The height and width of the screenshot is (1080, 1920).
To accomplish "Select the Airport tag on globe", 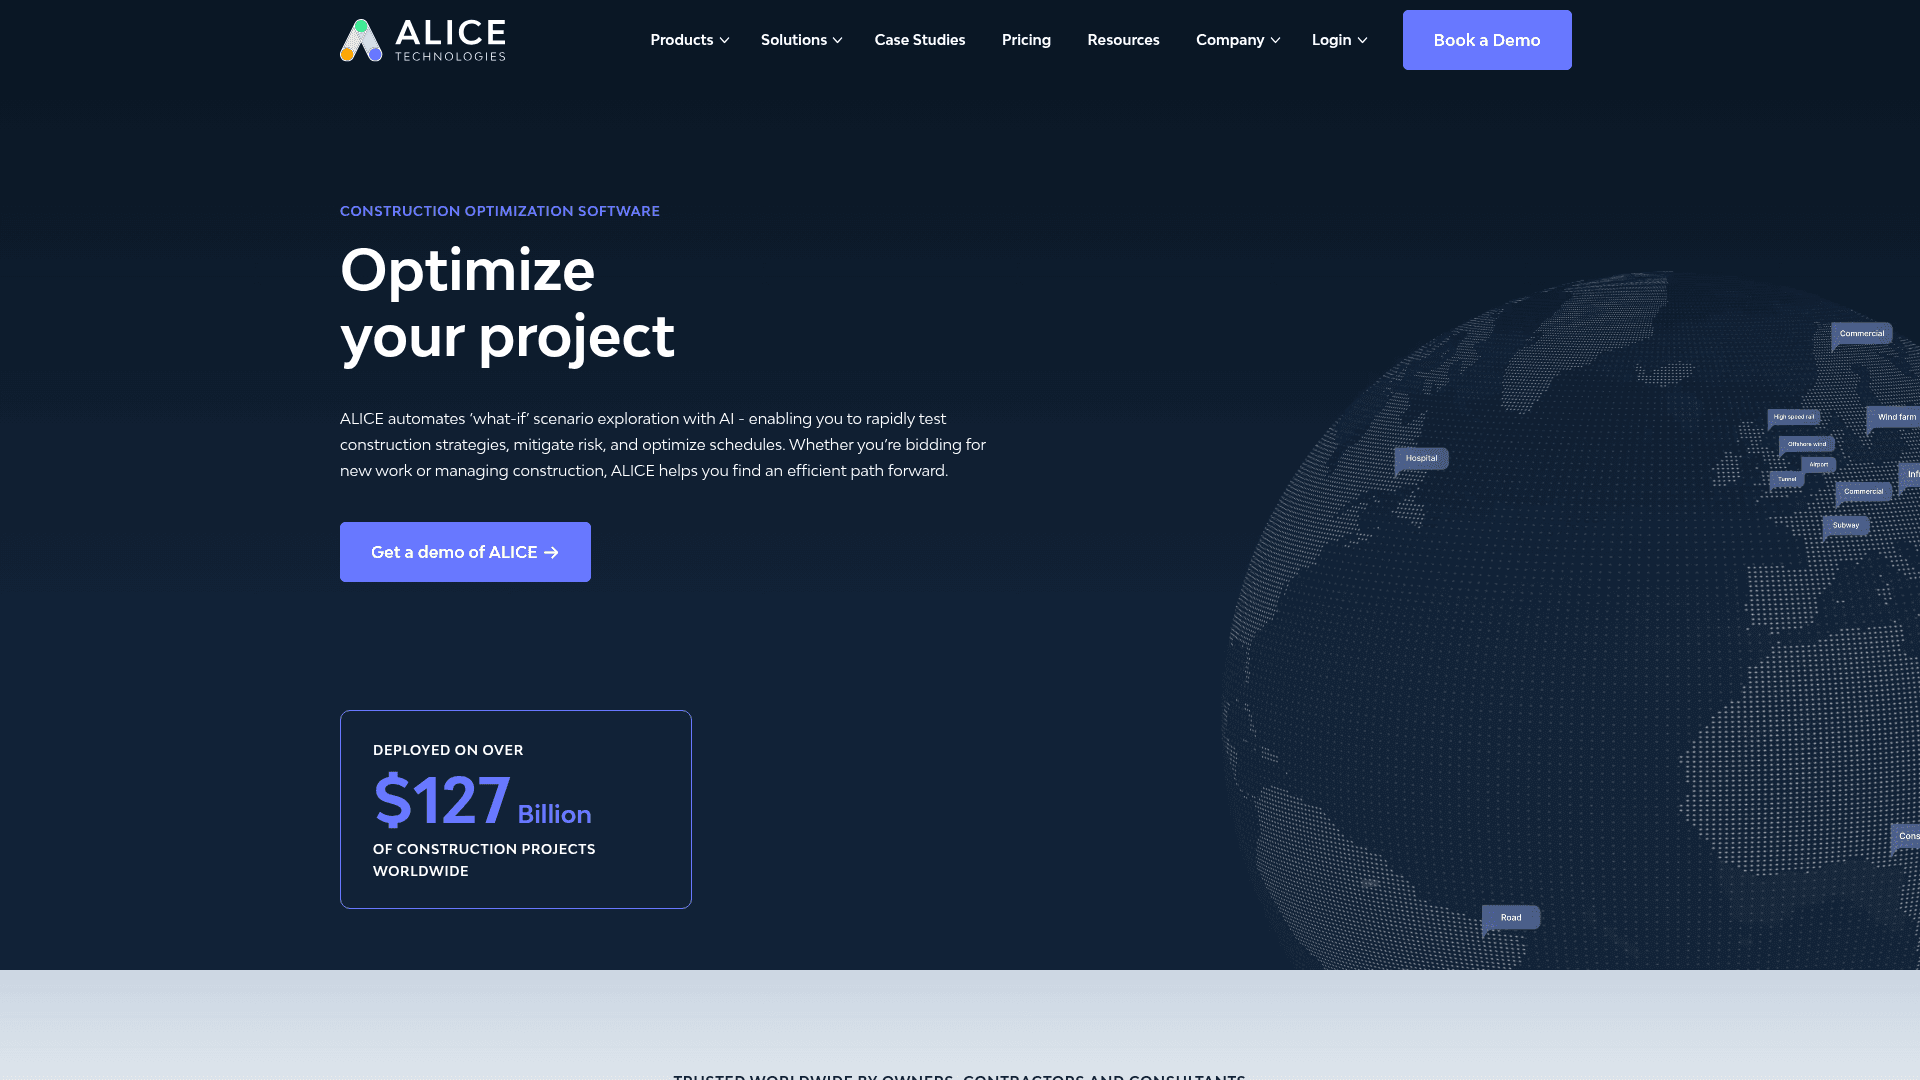I will (1819, 464).
